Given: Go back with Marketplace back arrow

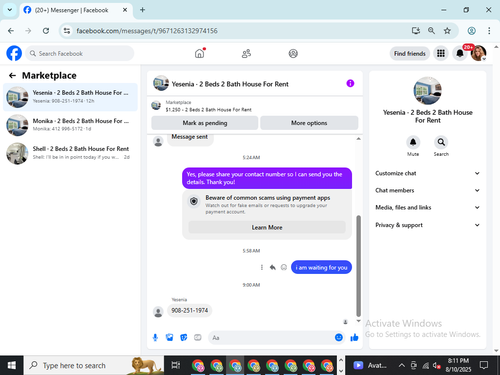Looking at the screenshot, I should (x=12, y=76).
